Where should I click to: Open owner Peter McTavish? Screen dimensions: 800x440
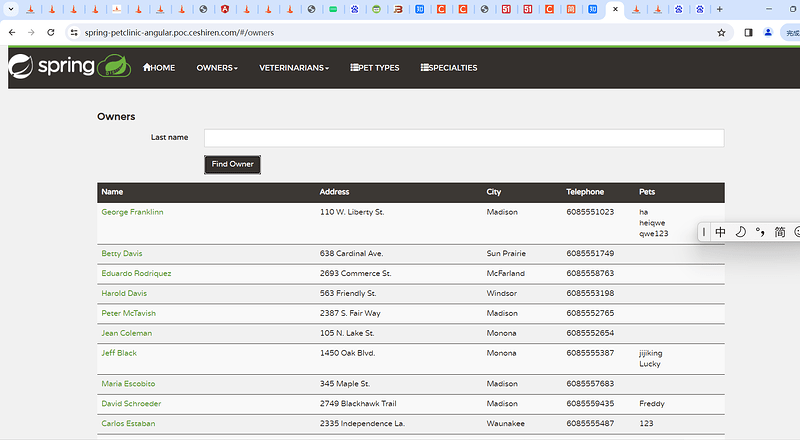(x=129, y=313)
